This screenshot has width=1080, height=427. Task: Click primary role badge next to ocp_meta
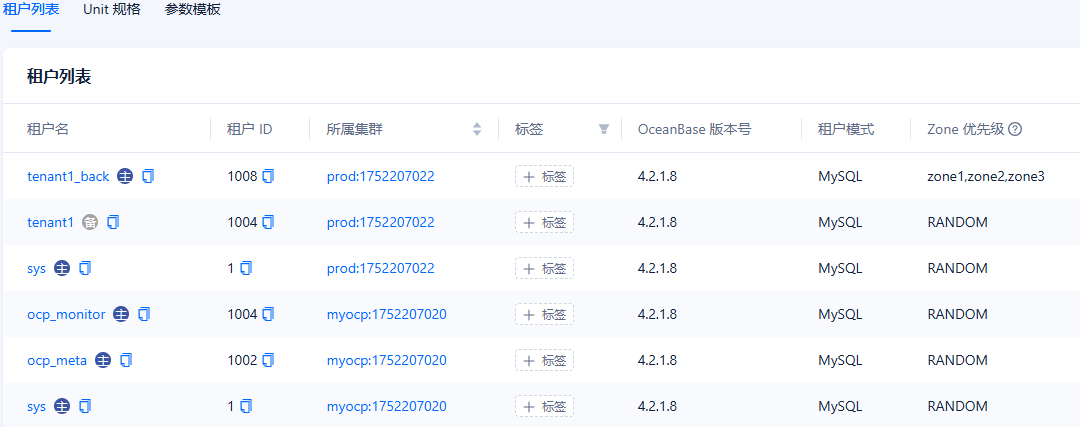point(103,360)
